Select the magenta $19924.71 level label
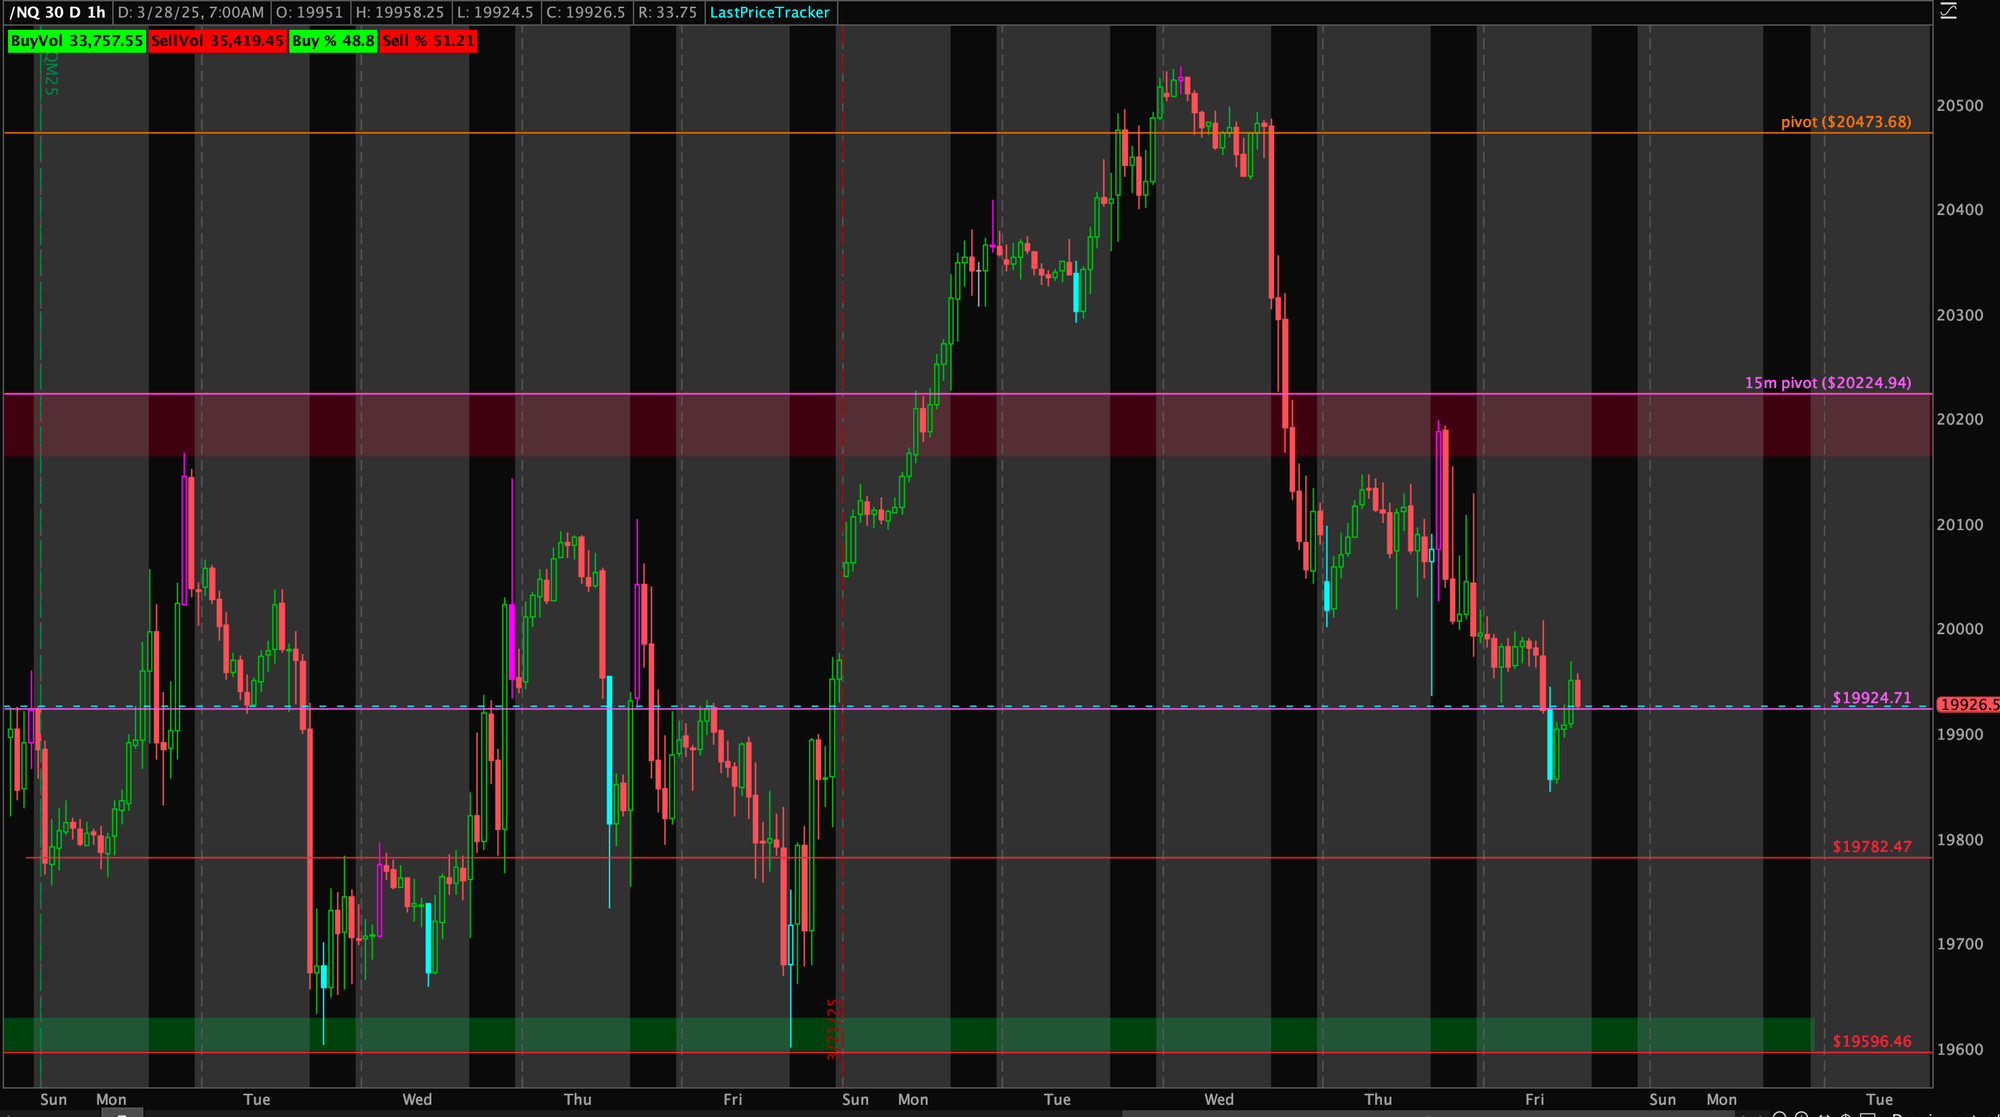The image size is (2000, 1117). 1871,698
